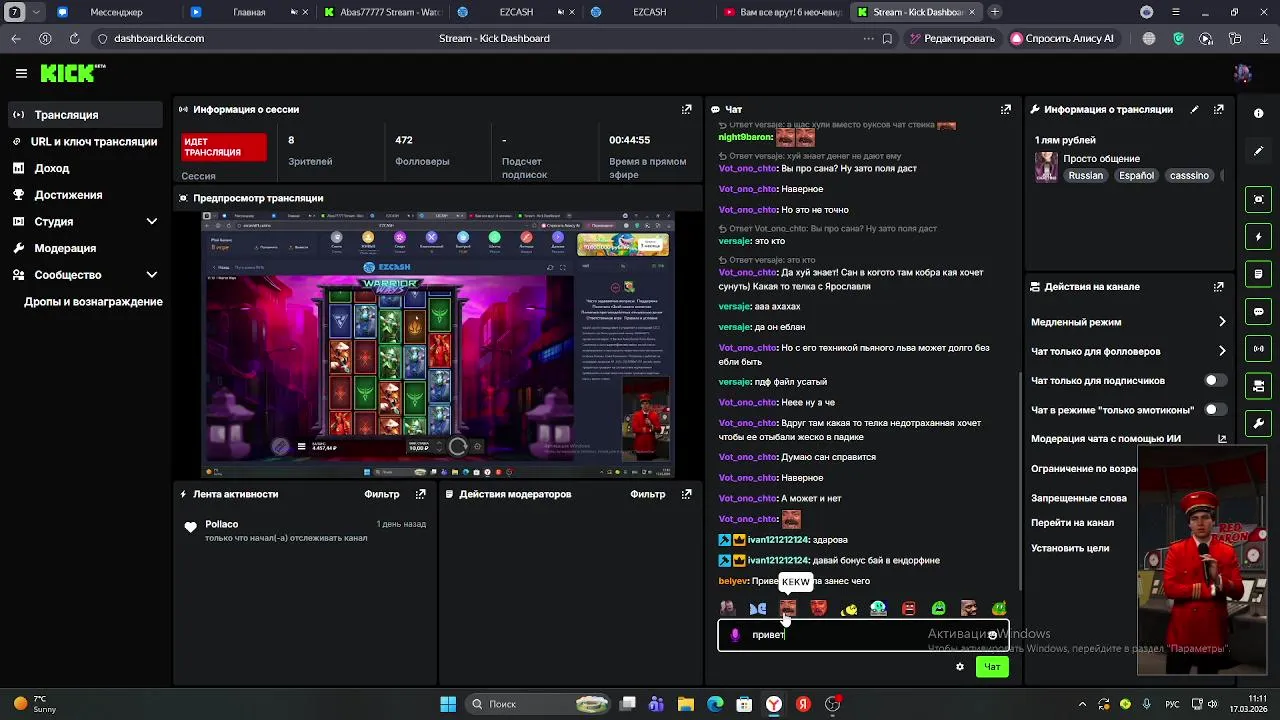Click the chat bubble icon in the right sidebar
The height and width of the screenshot is (720, 1280).
1259,311
